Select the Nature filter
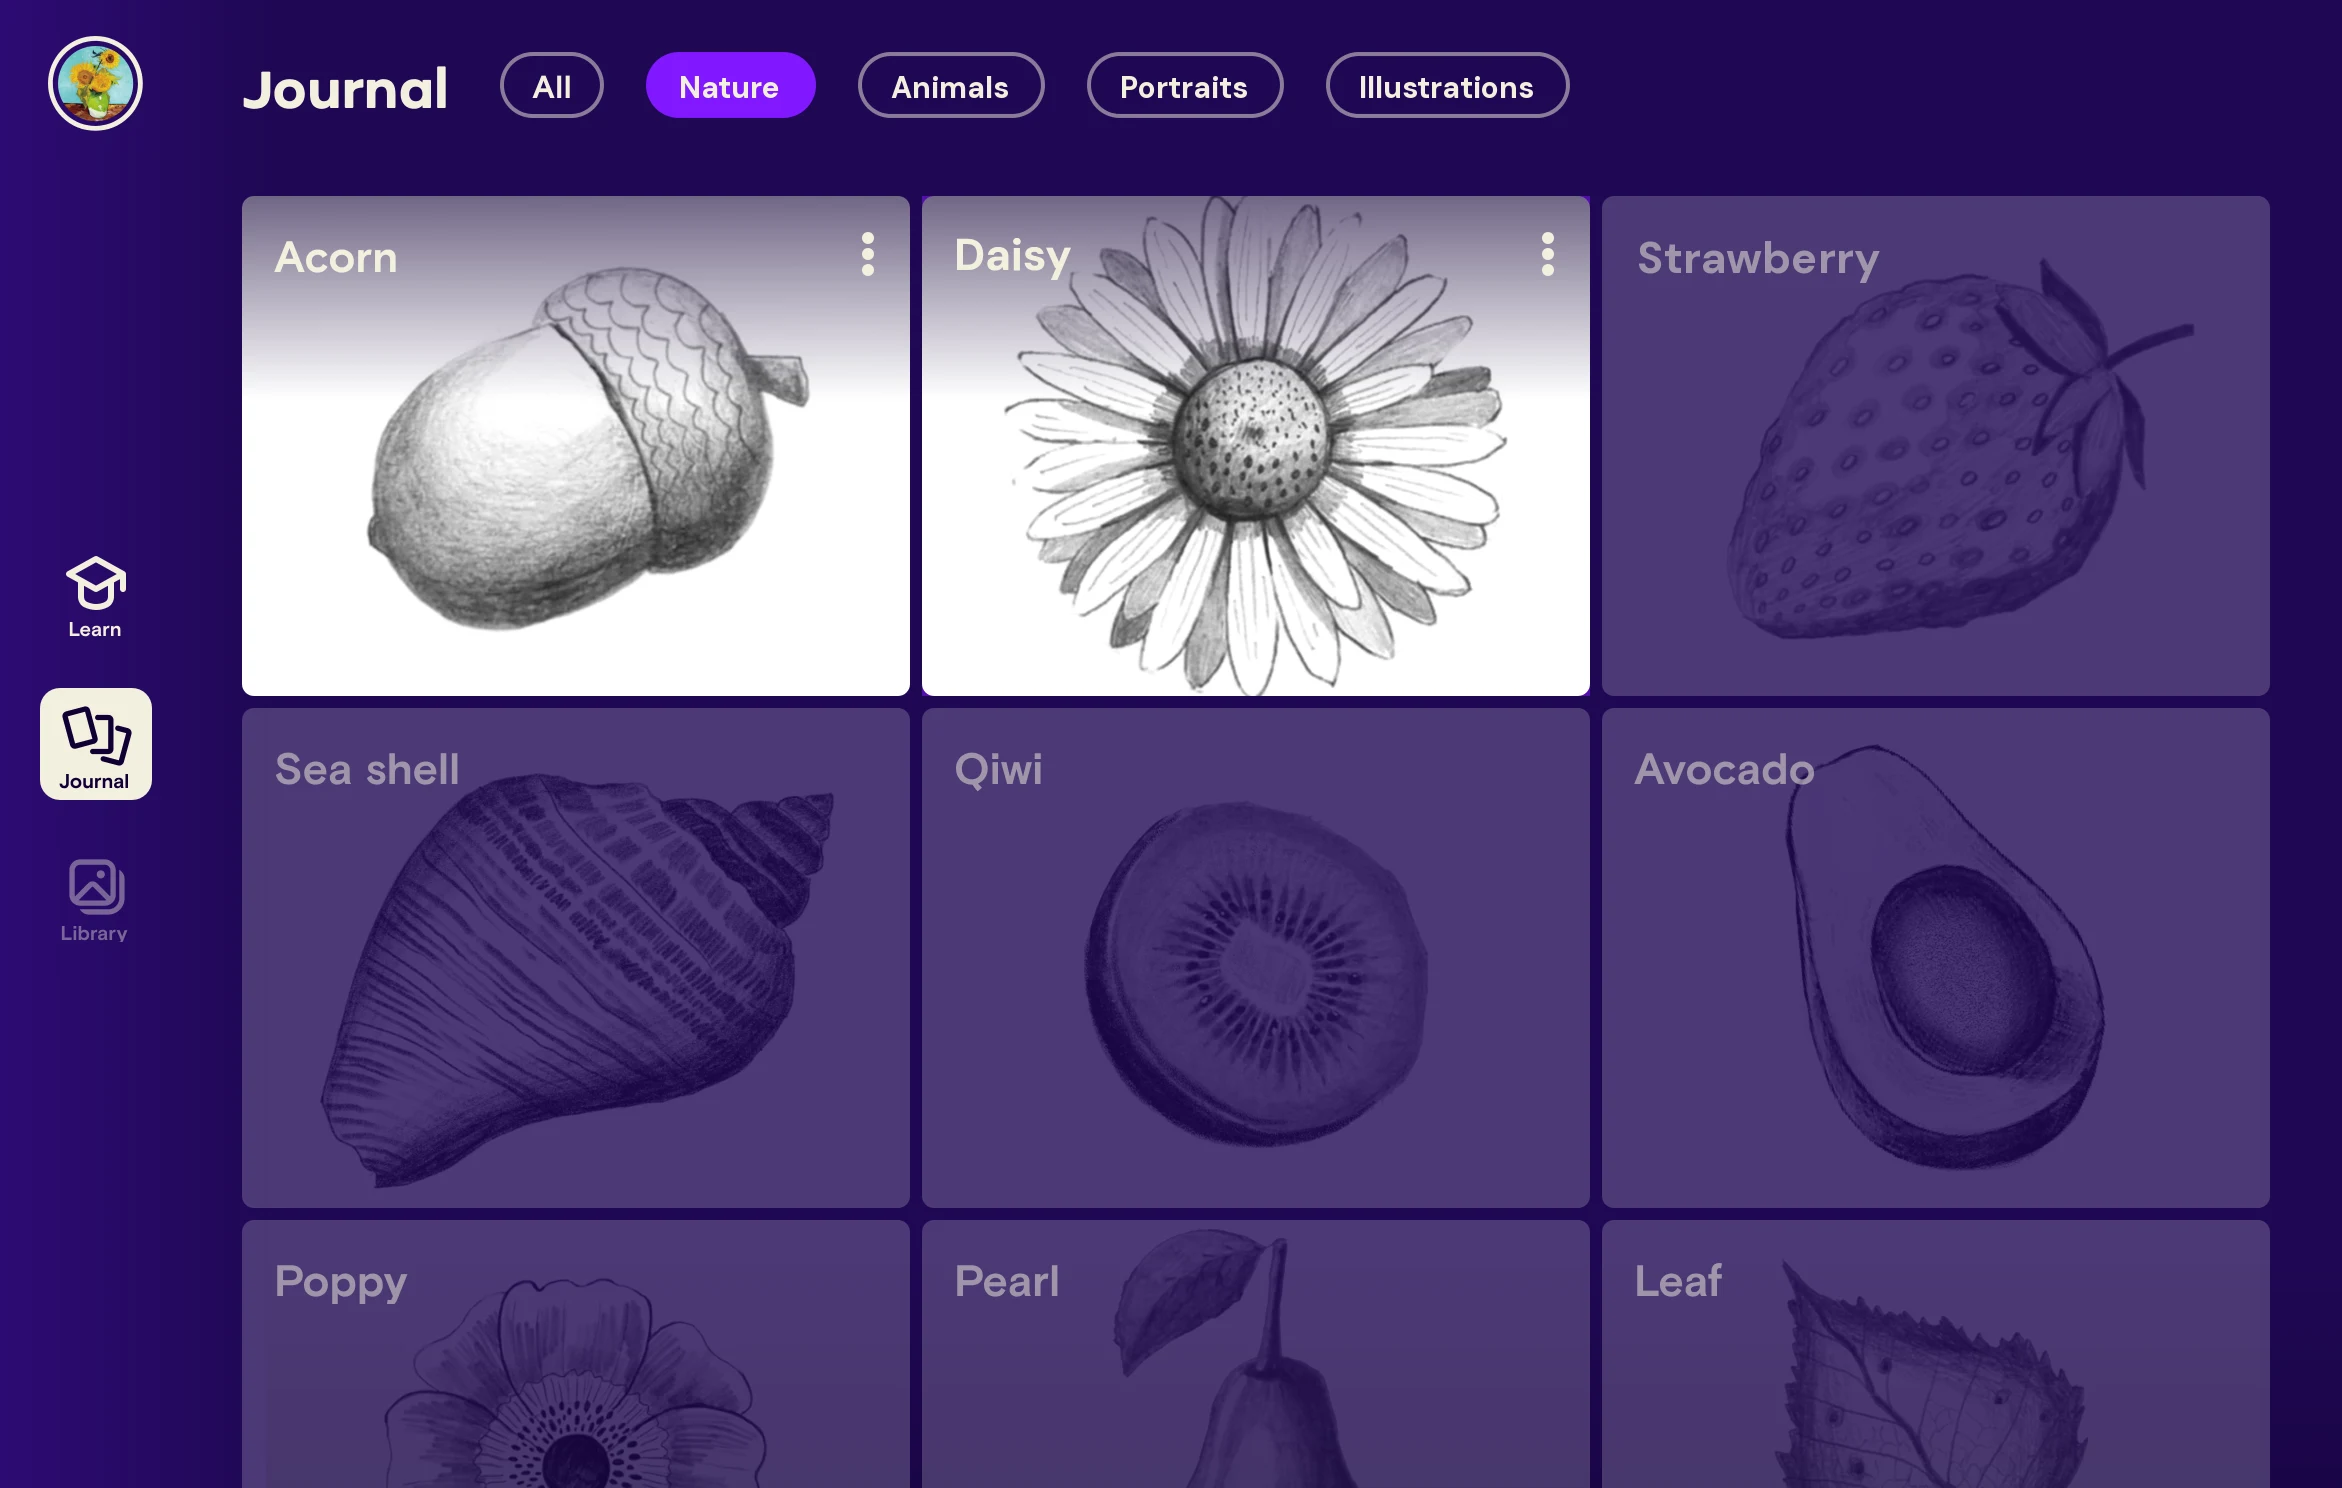The height and width of the screenshot is (1488, 2342). (730, 86)
